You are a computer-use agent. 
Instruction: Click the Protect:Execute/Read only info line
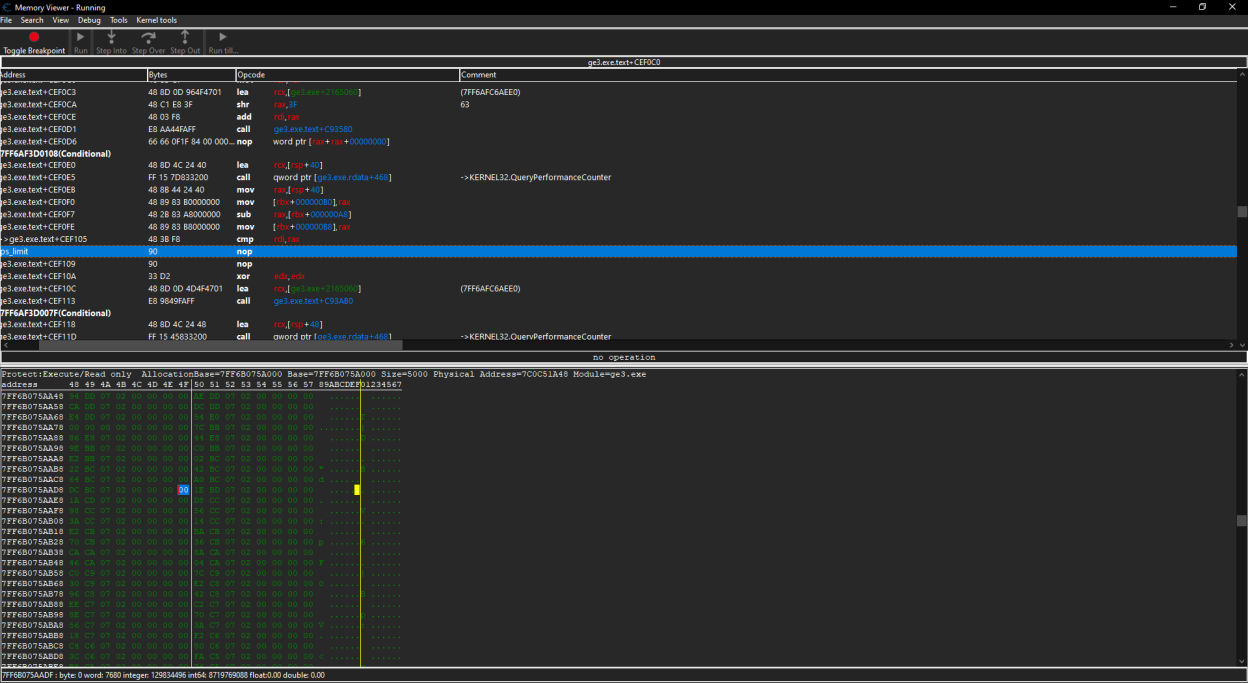(x=324, y=374)
